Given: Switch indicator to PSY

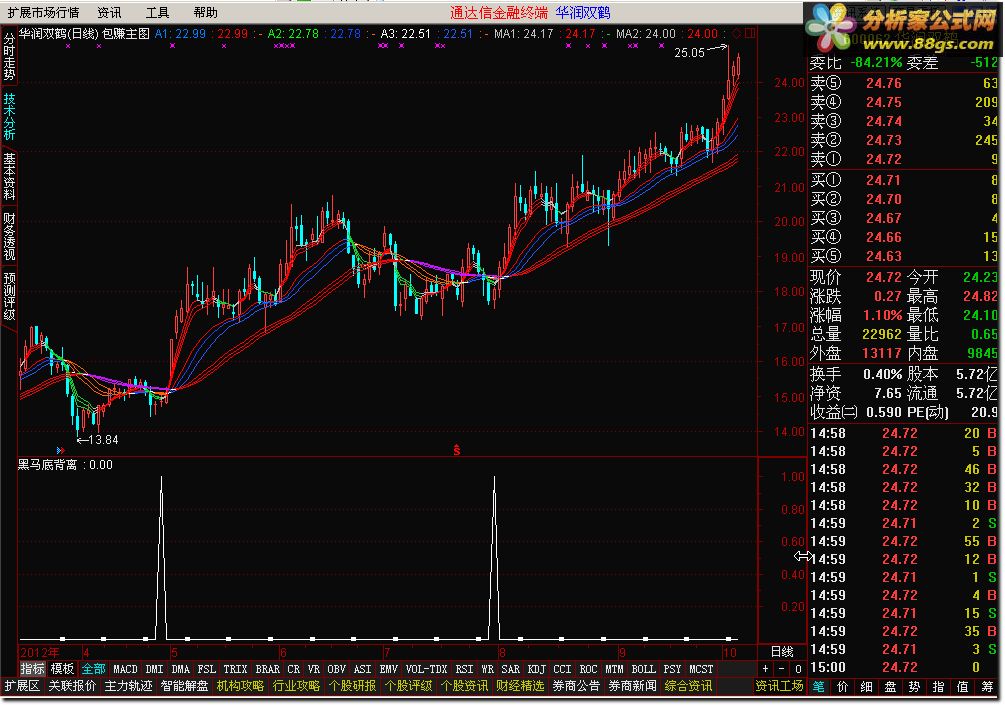Looking at the screenshot, I should [x=672, y=668].
